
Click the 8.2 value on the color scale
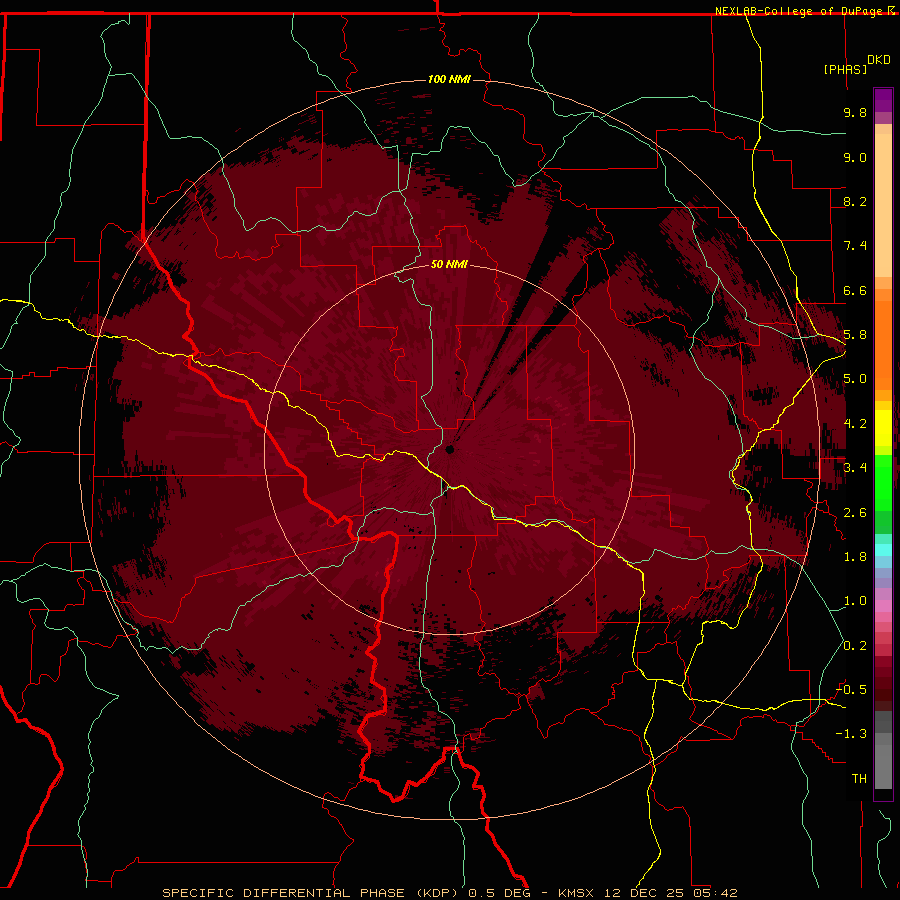point(855,201)
